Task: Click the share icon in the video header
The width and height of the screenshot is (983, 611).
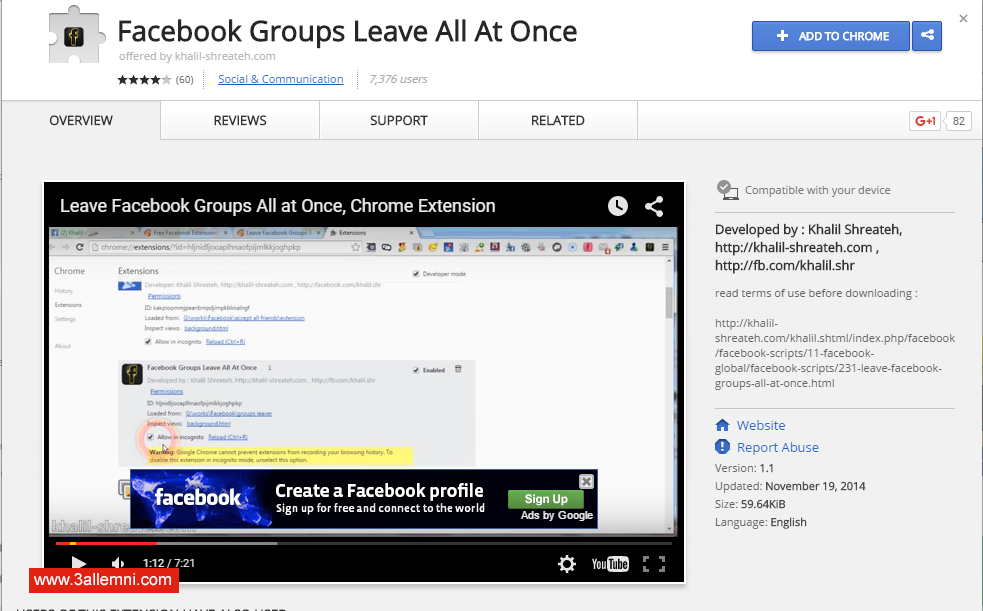Action: 654,206
